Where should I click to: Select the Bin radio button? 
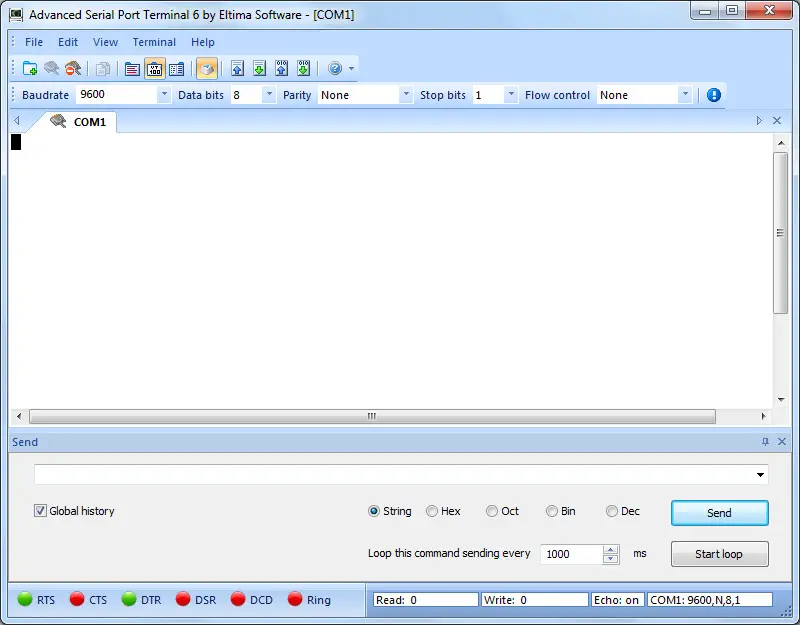[x=552, y=511]
